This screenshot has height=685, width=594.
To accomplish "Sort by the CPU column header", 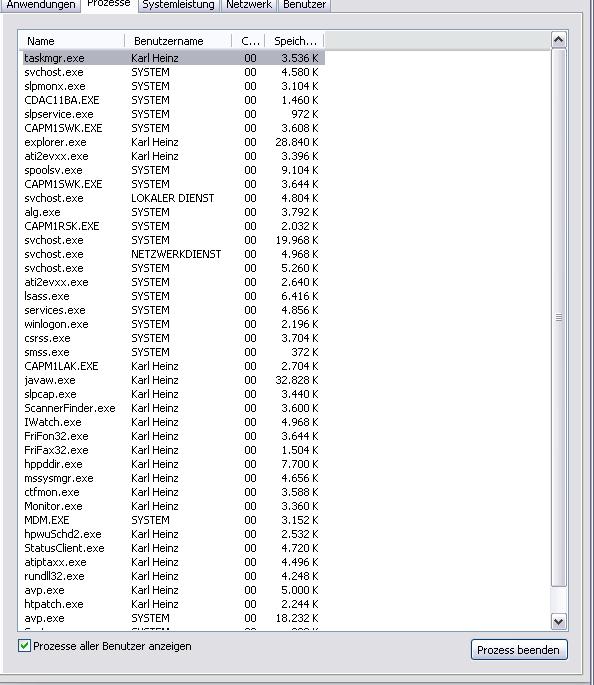I will point(249,41).
